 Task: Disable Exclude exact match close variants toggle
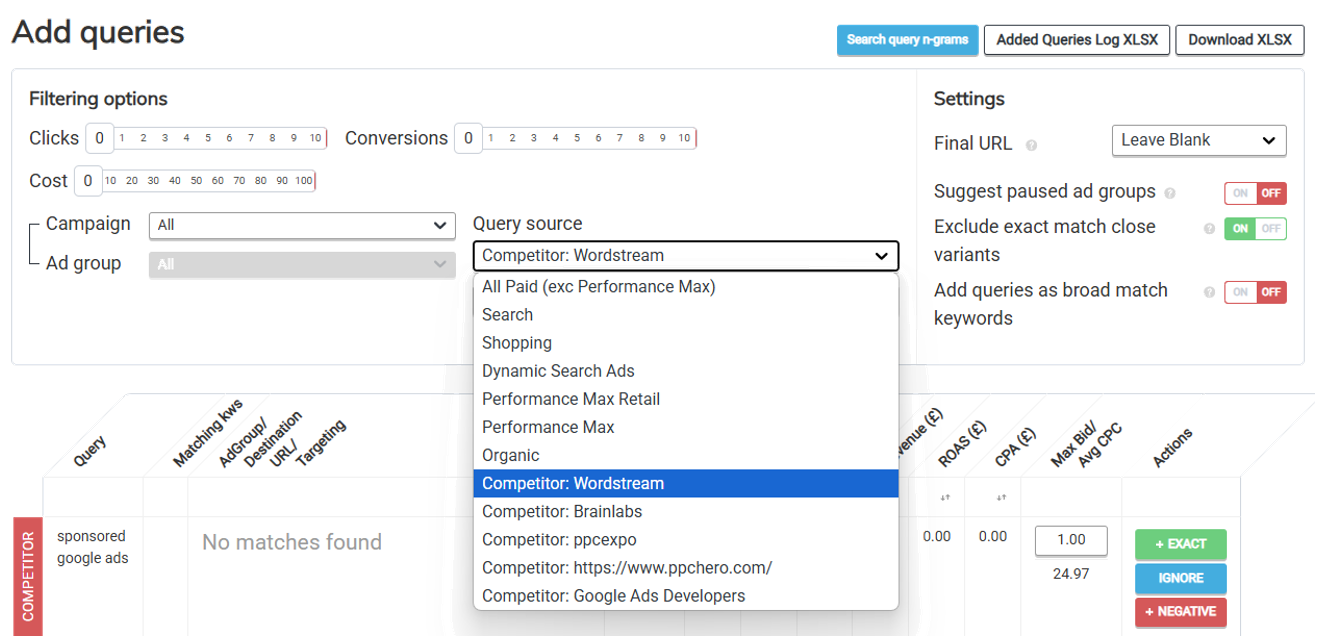(1255, 229)
